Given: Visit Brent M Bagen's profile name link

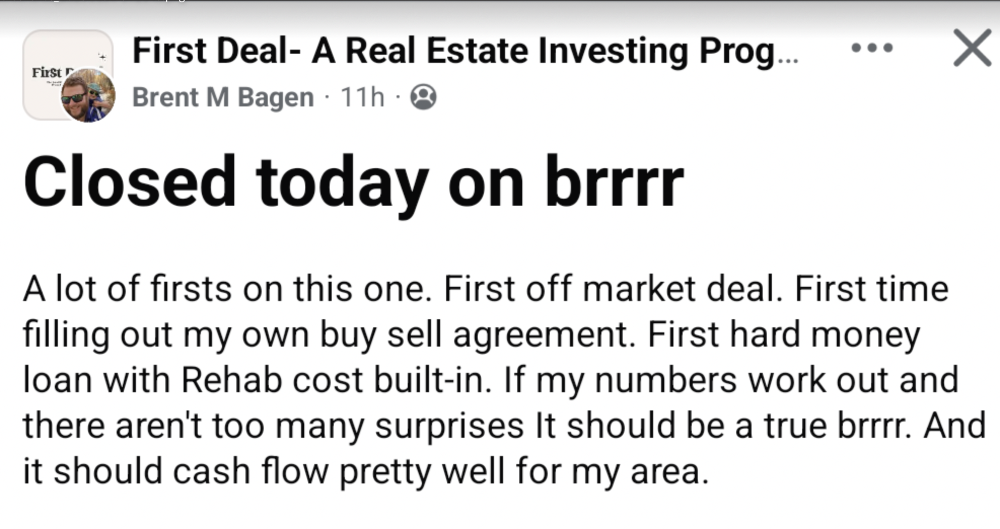Looking at the screenshot, I should tap(222, 98).
